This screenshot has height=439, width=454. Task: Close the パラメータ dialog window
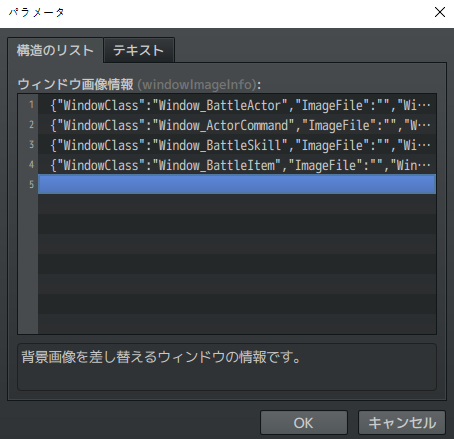coord(440,12)
